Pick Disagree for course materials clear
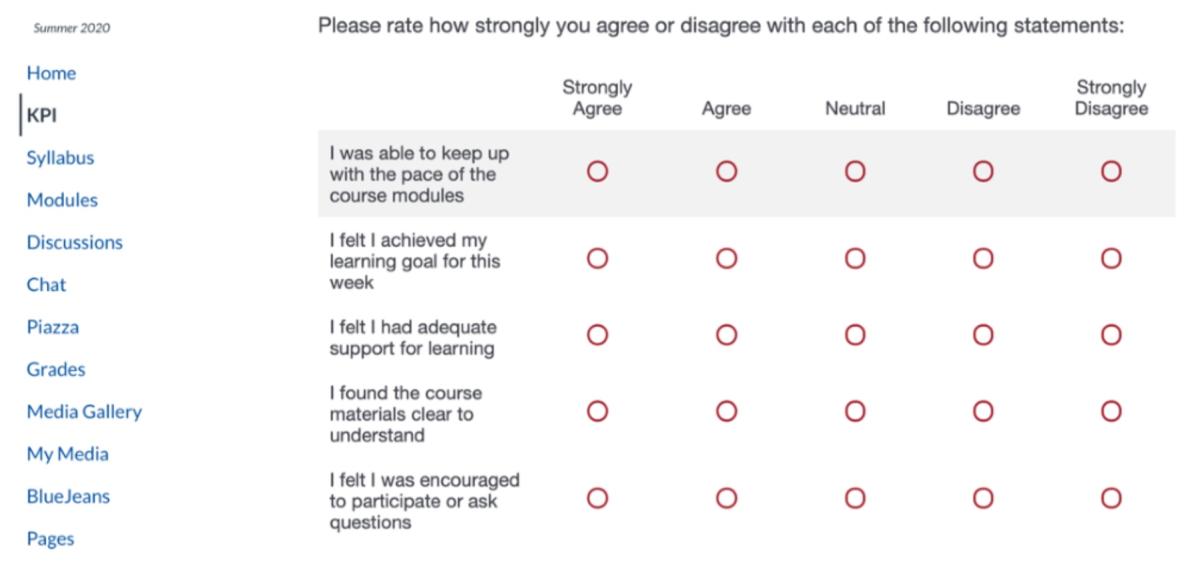 point(982,410)
